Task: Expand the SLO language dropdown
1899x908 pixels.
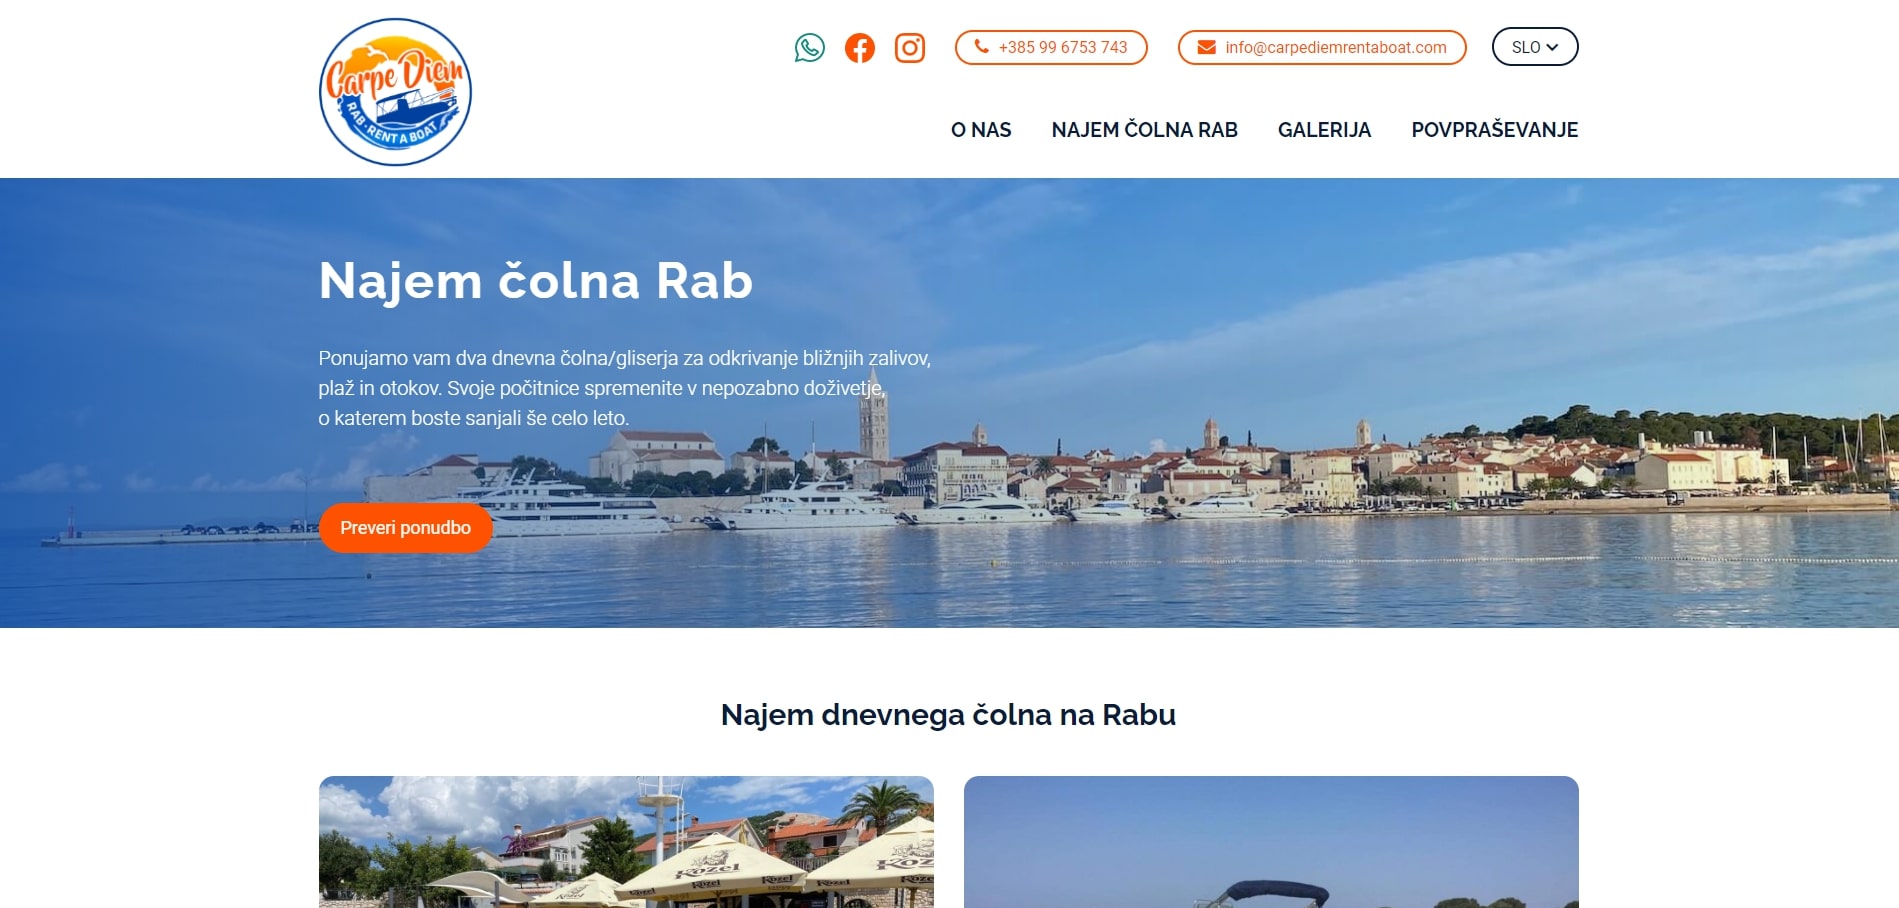Action: [x=1535, y=47]
